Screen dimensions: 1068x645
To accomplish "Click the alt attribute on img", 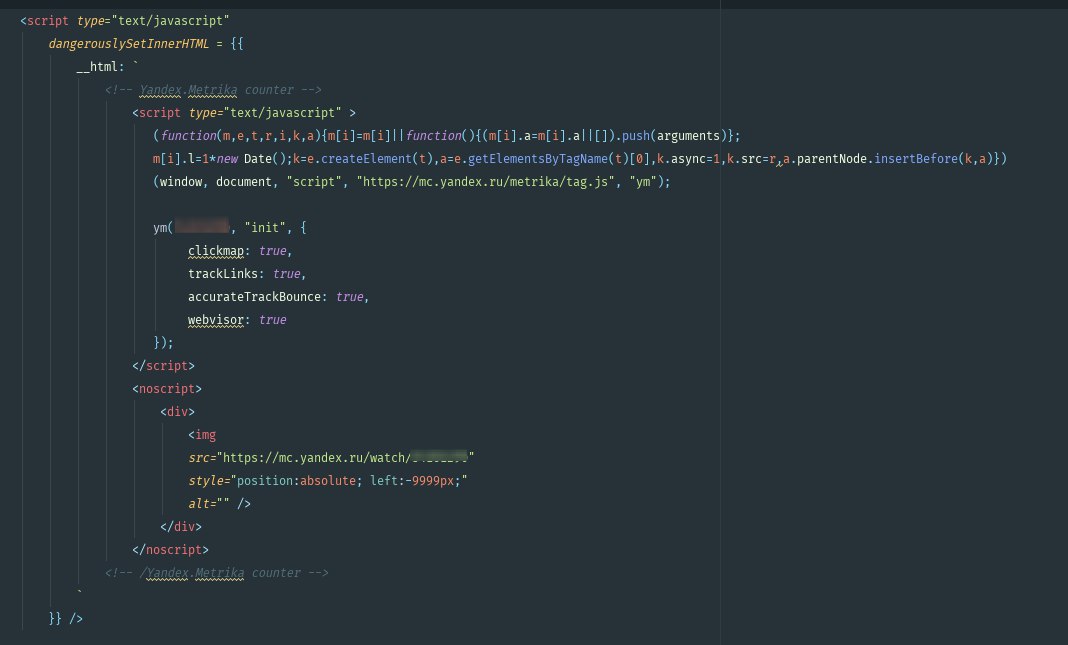I will tap(208, 504).
